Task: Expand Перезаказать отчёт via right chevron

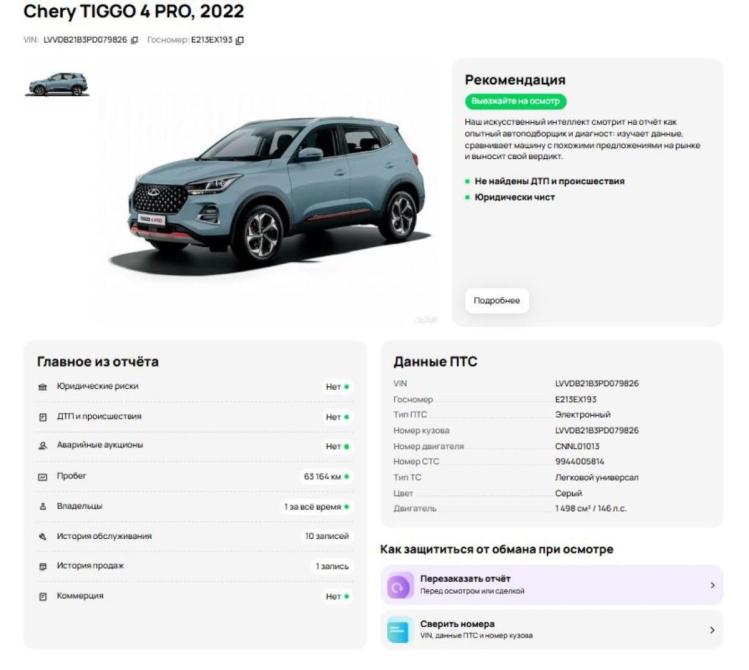Action: click(x=712, y=585)
